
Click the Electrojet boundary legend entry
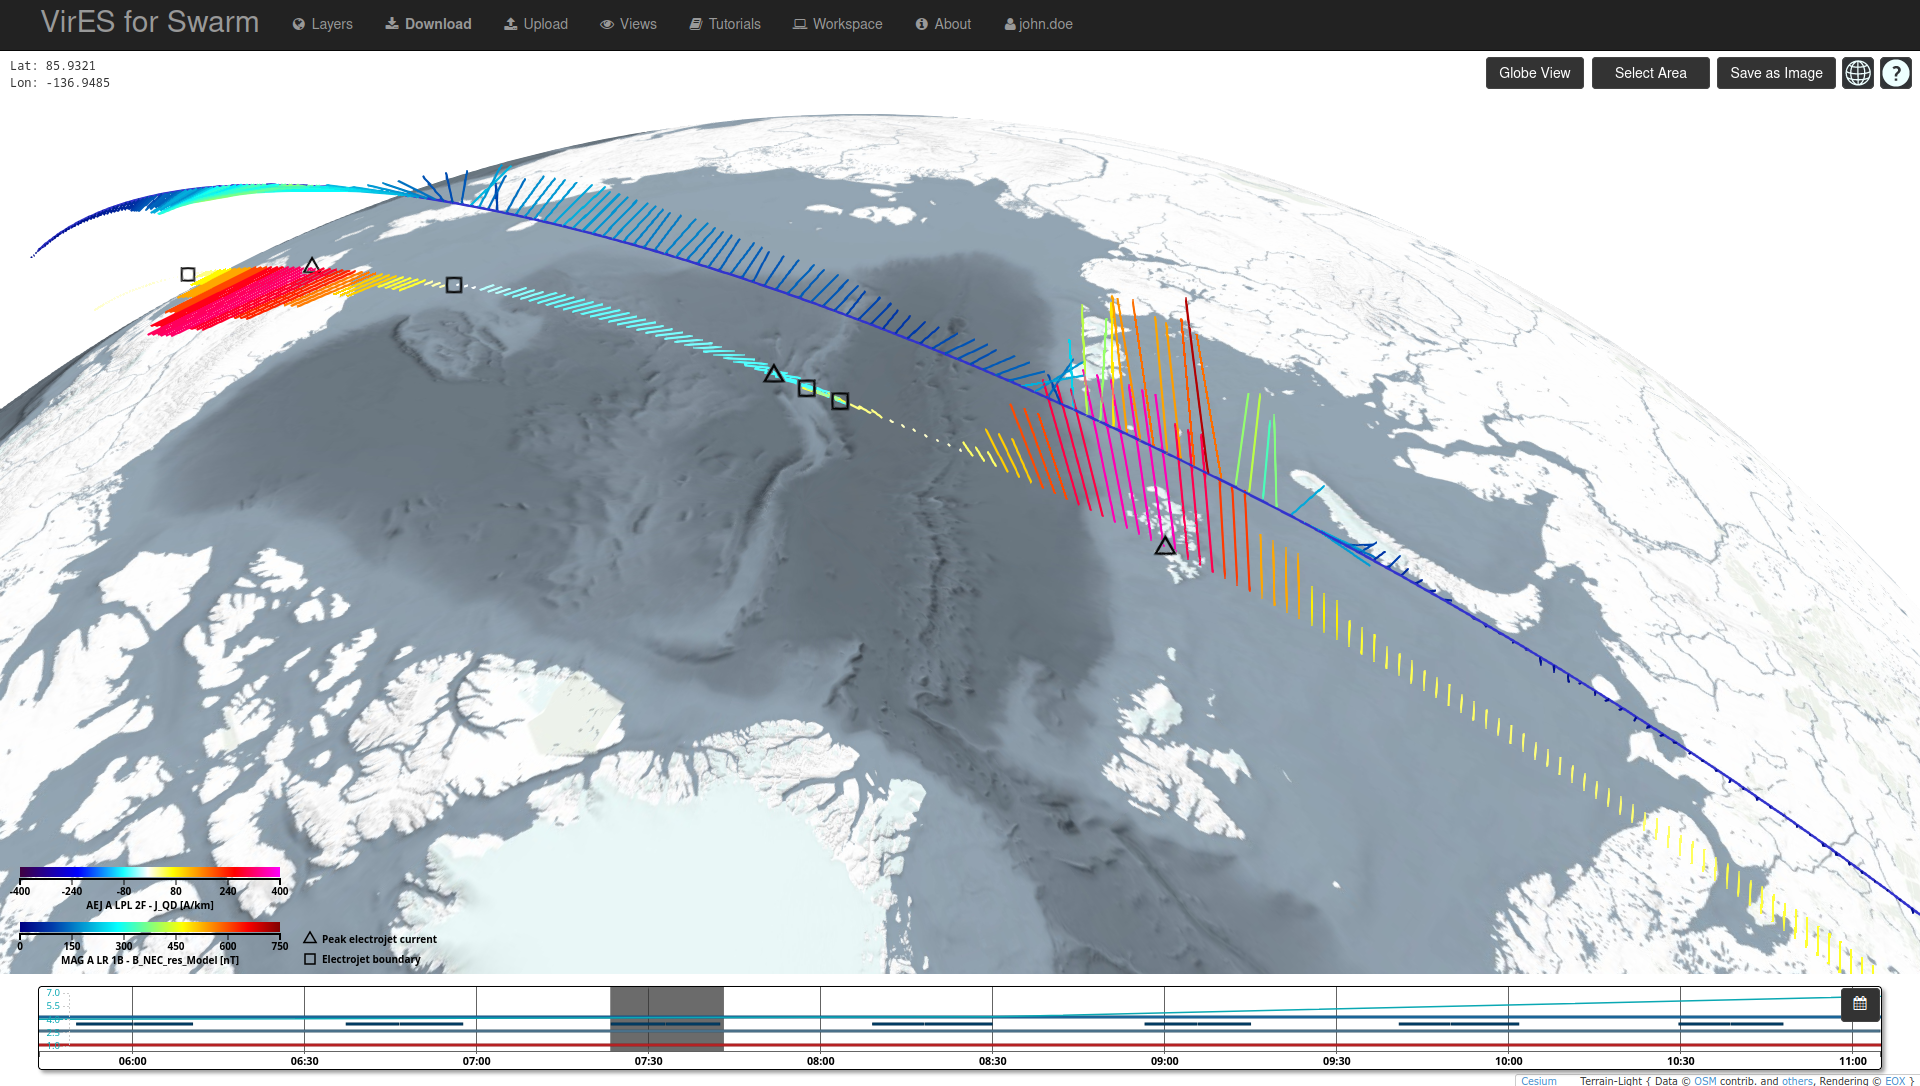pyautogui.click(x=362, y=959)
